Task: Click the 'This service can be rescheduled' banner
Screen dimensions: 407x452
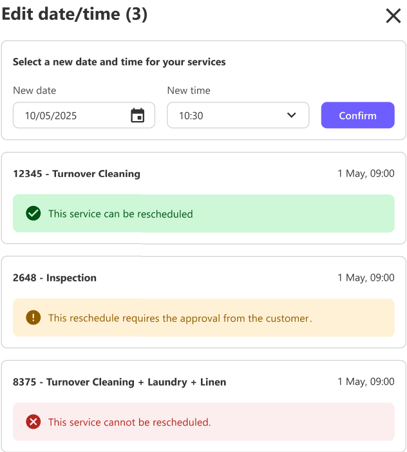Action: pos(204,213)
